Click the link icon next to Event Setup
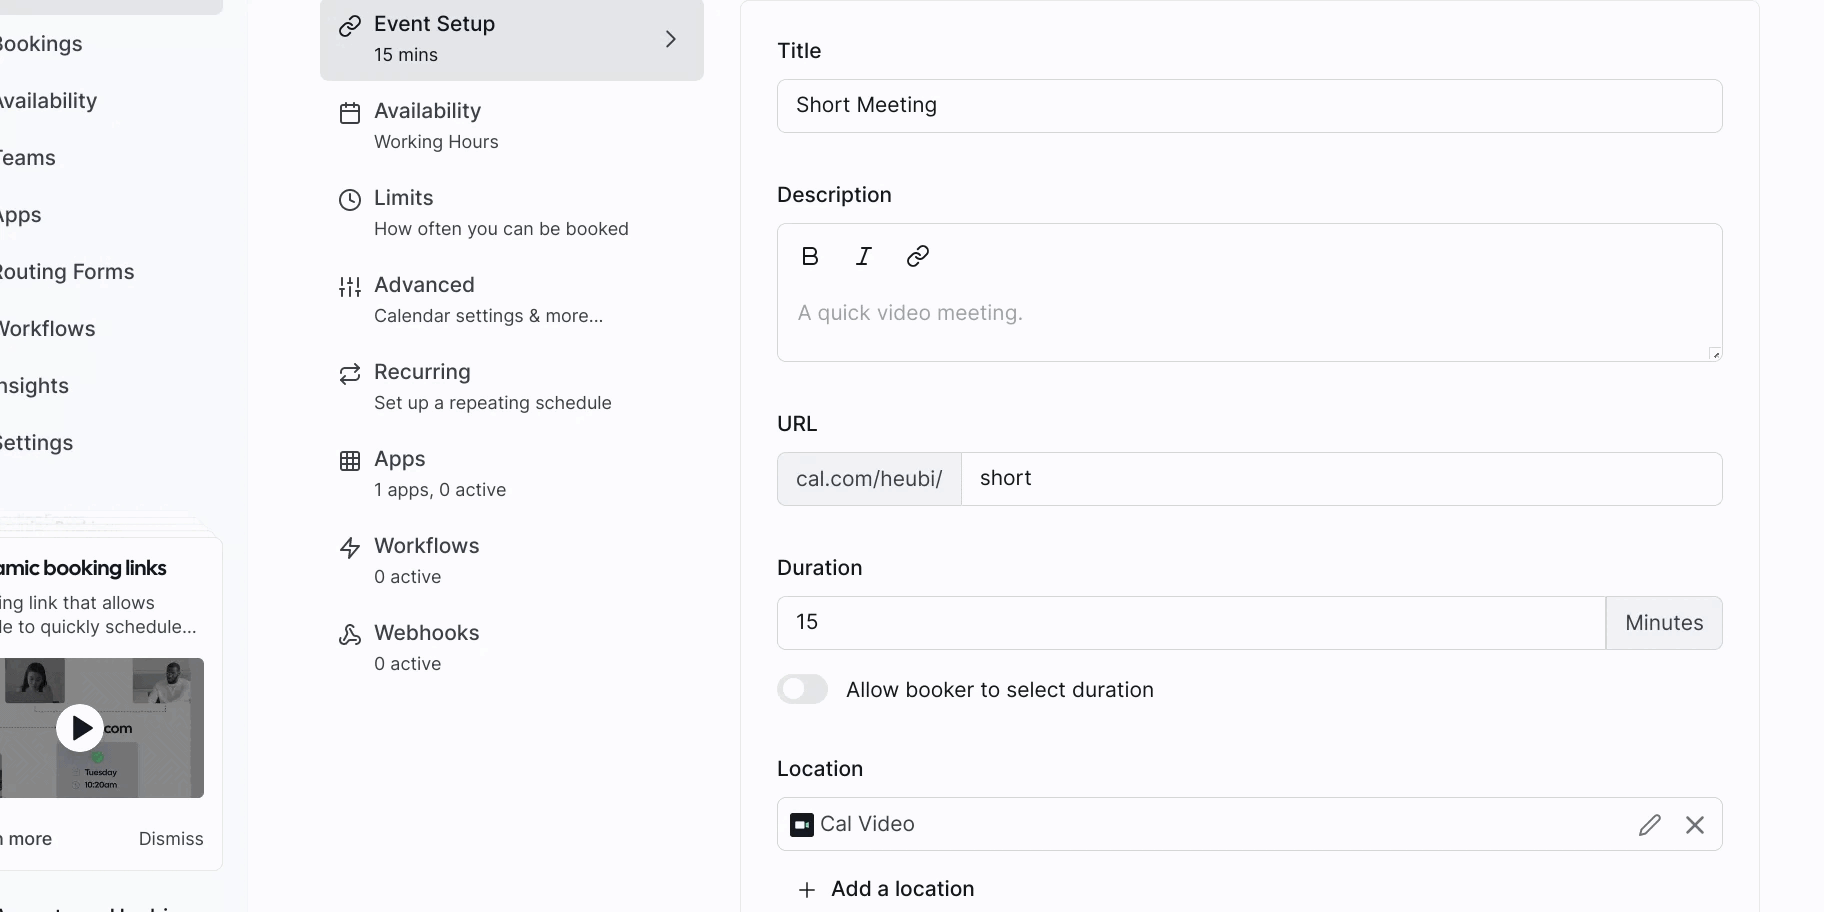Viewport: 1824px width, 912px height. (x=349, y=25)
